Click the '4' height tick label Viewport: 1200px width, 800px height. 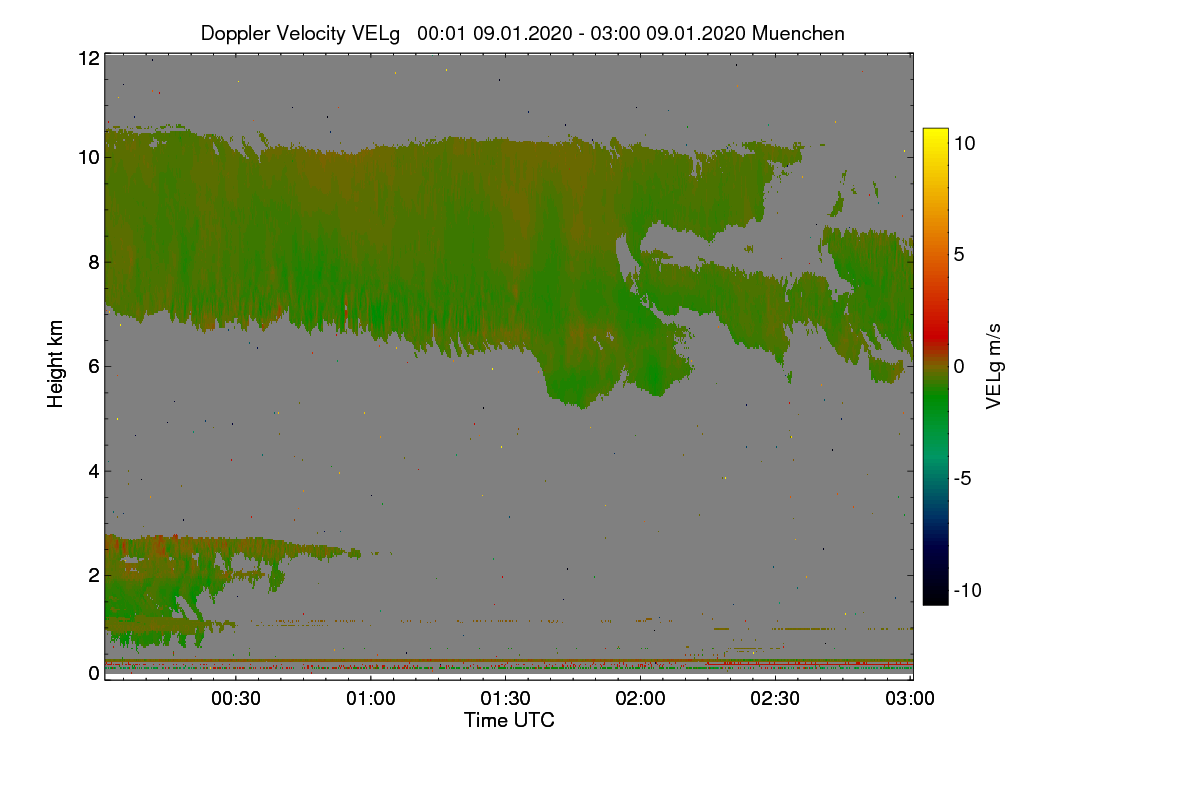(x=93, y=470)
